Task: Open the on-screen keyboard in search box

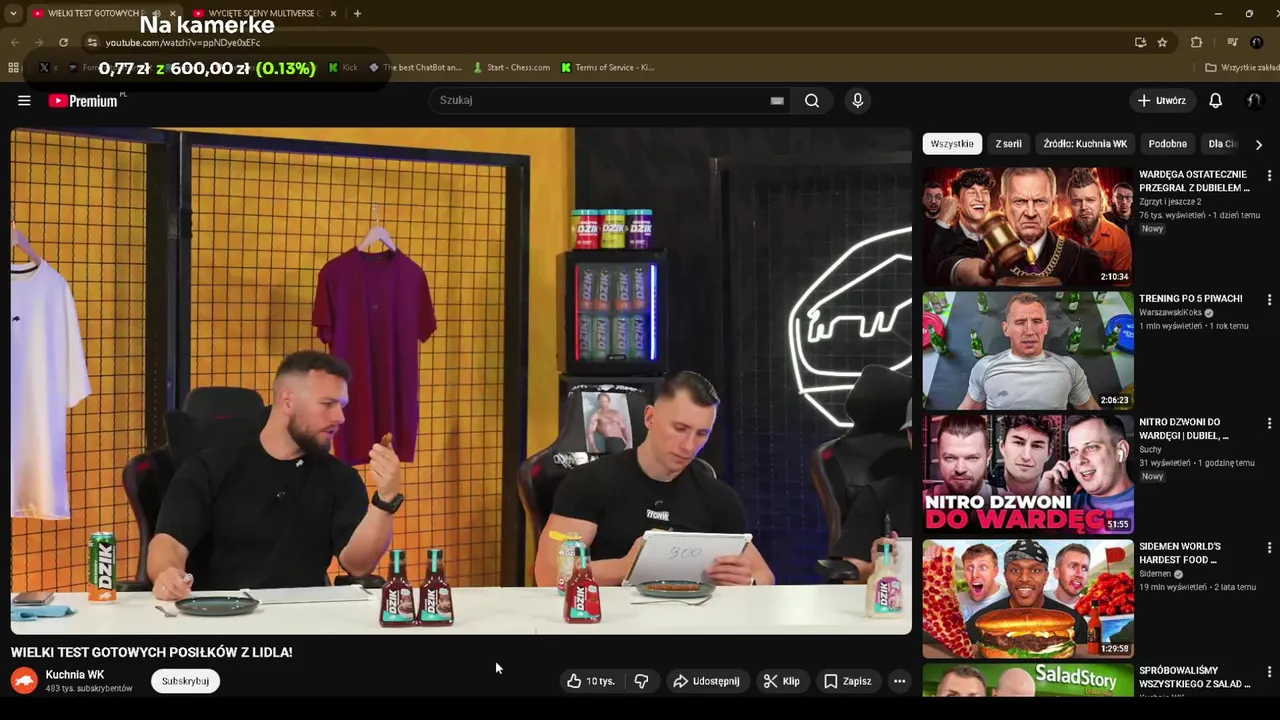Action: (x=777, y=100)
